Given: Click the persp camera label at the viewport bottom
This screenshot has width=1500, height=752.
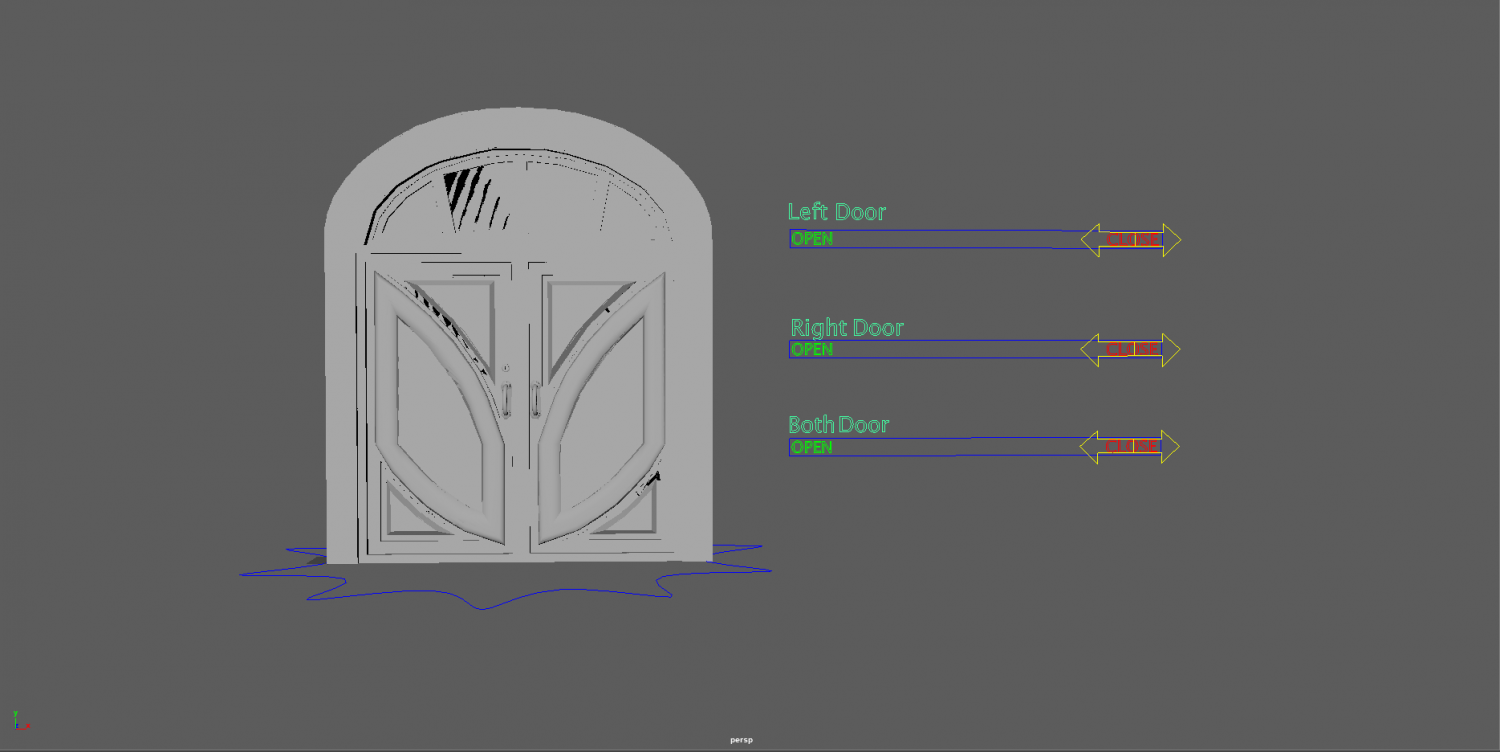Looking at the screenshot, I should (x=740, y=739).
